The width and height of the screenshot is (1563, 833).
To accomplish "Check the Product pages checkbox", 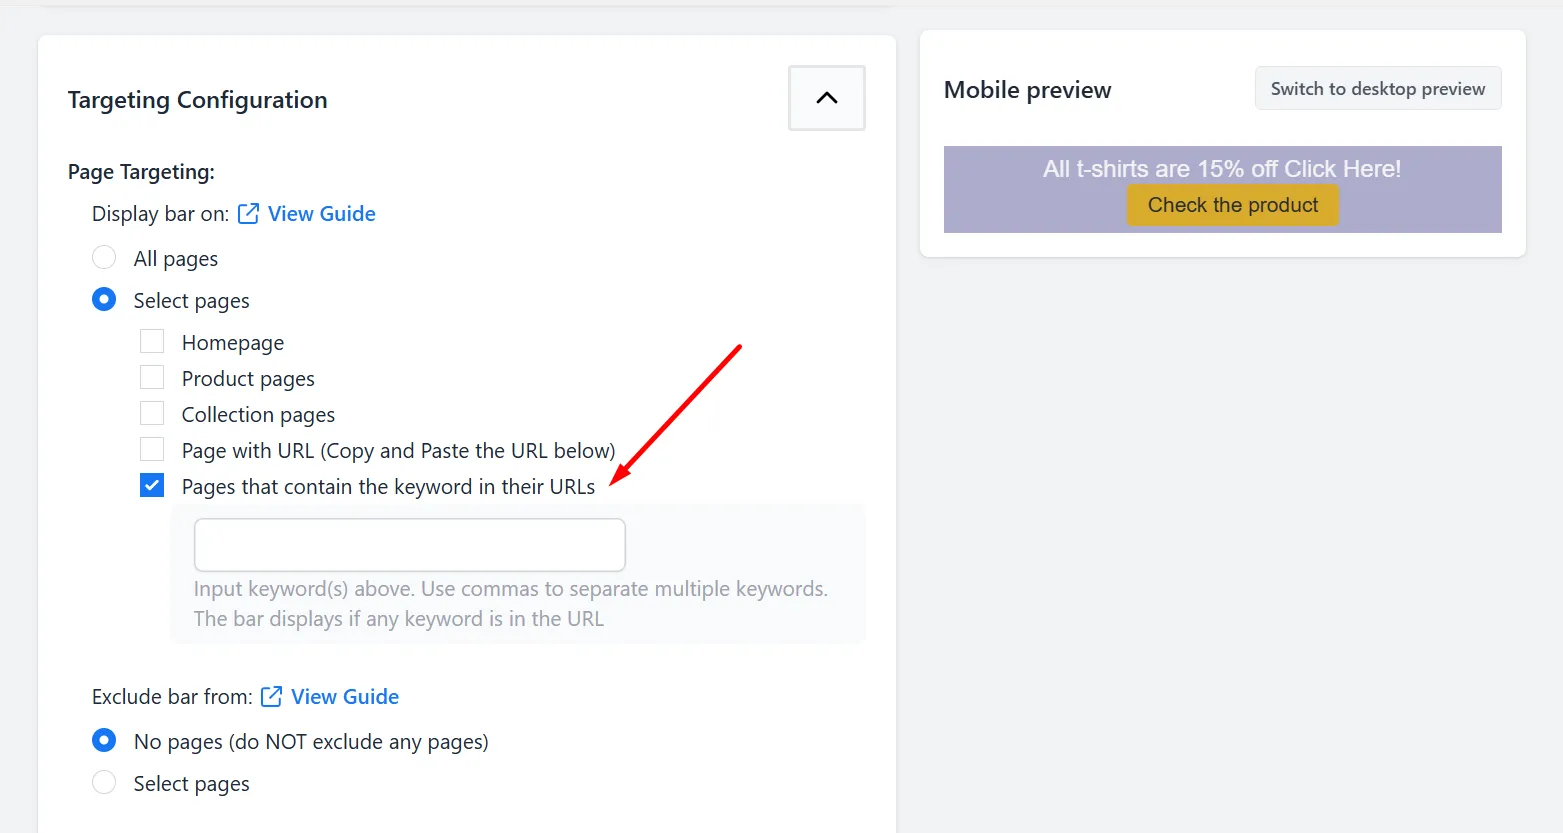I will pos(152,378).
